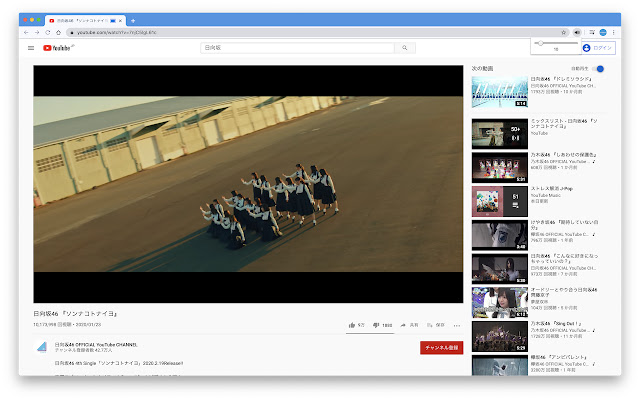Screen dimensions: 640x400
Task: Open the Chrome profile avatar
Action: (603, 32)
